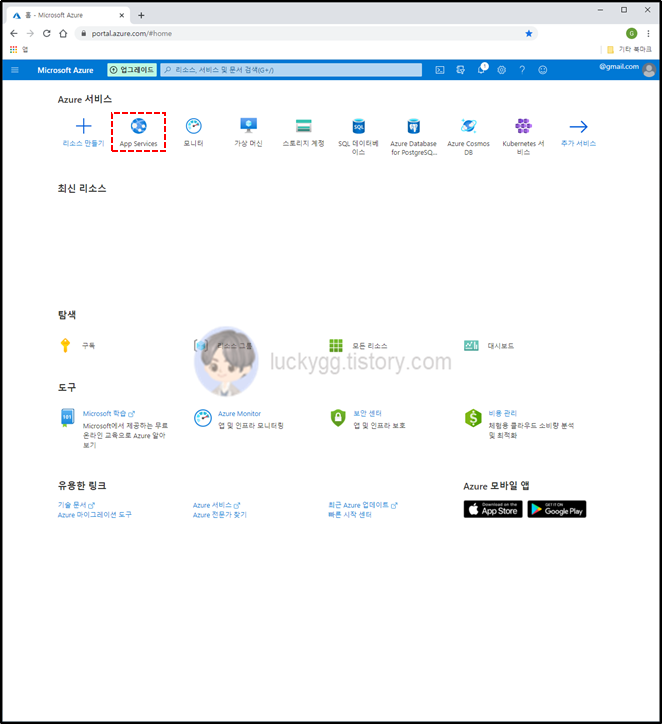Open Azure Monitor tool link
The width and height of the screenshot is (662, 724).
(240, 414)
